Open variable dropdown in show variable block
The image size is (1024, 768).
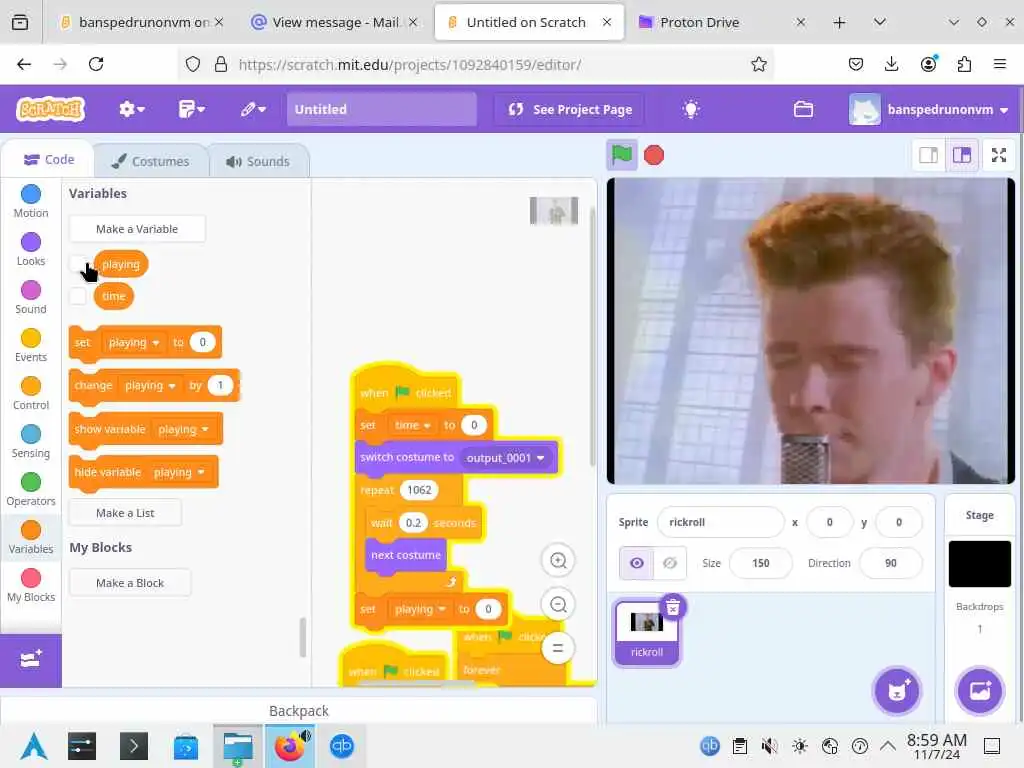(x=183, y=429)
